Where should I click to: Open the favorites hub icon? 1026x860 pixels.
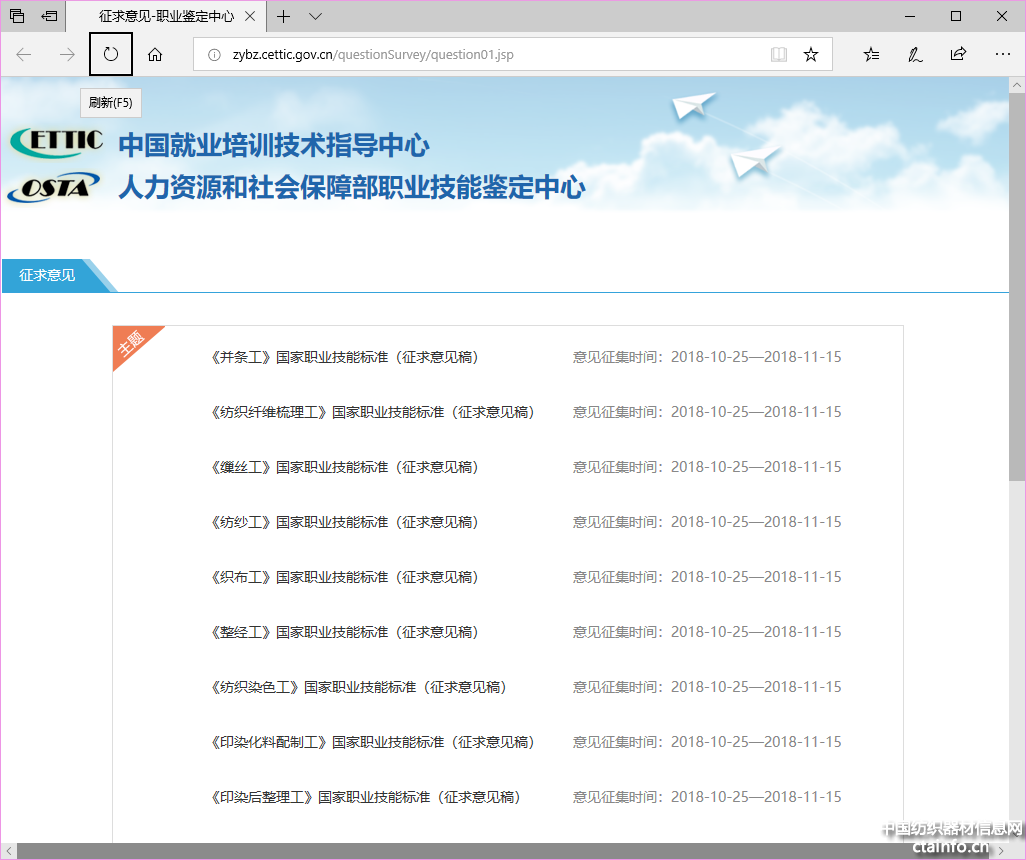(871, 54)
